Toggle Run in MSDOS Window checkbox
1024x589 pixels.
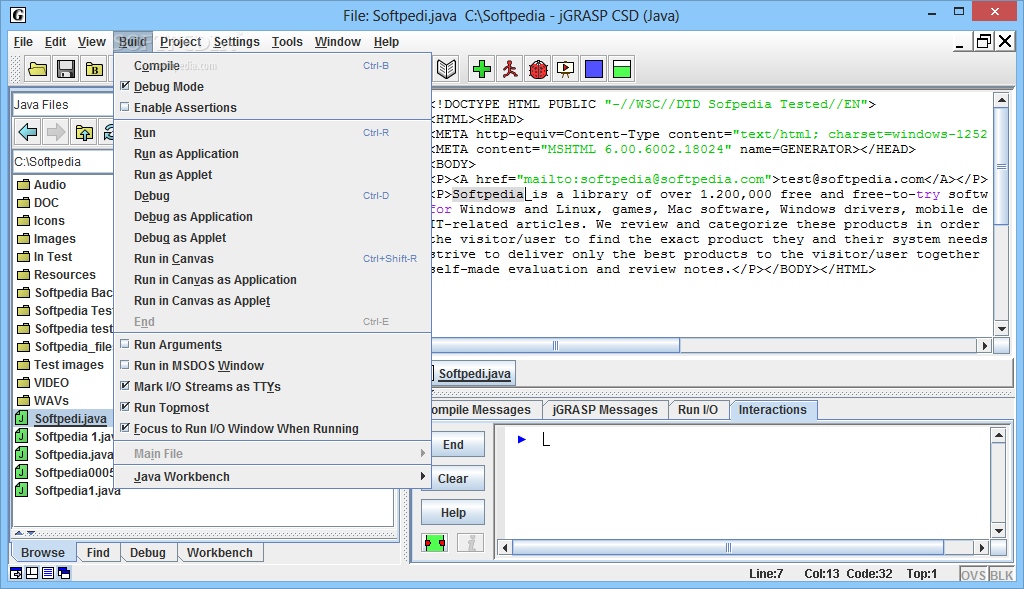[125, 364]
